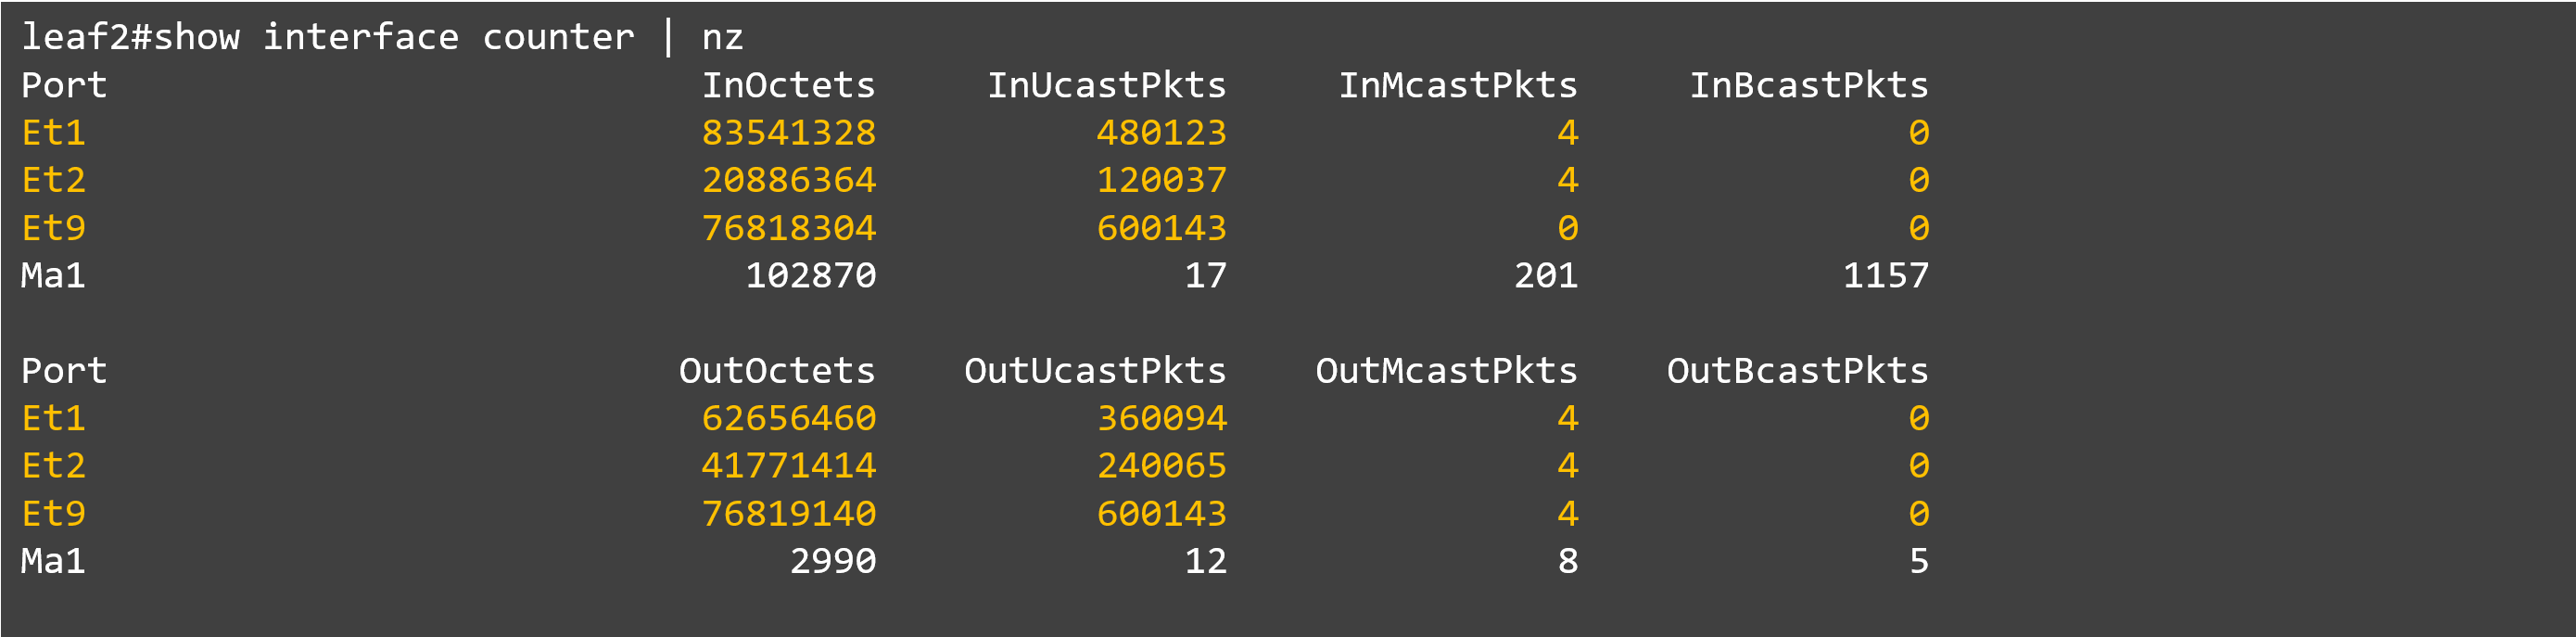Viewport: 2576px width, 637px height.
Task: Click the OutMcastPkts column header
Action: tap(1446, 371)
